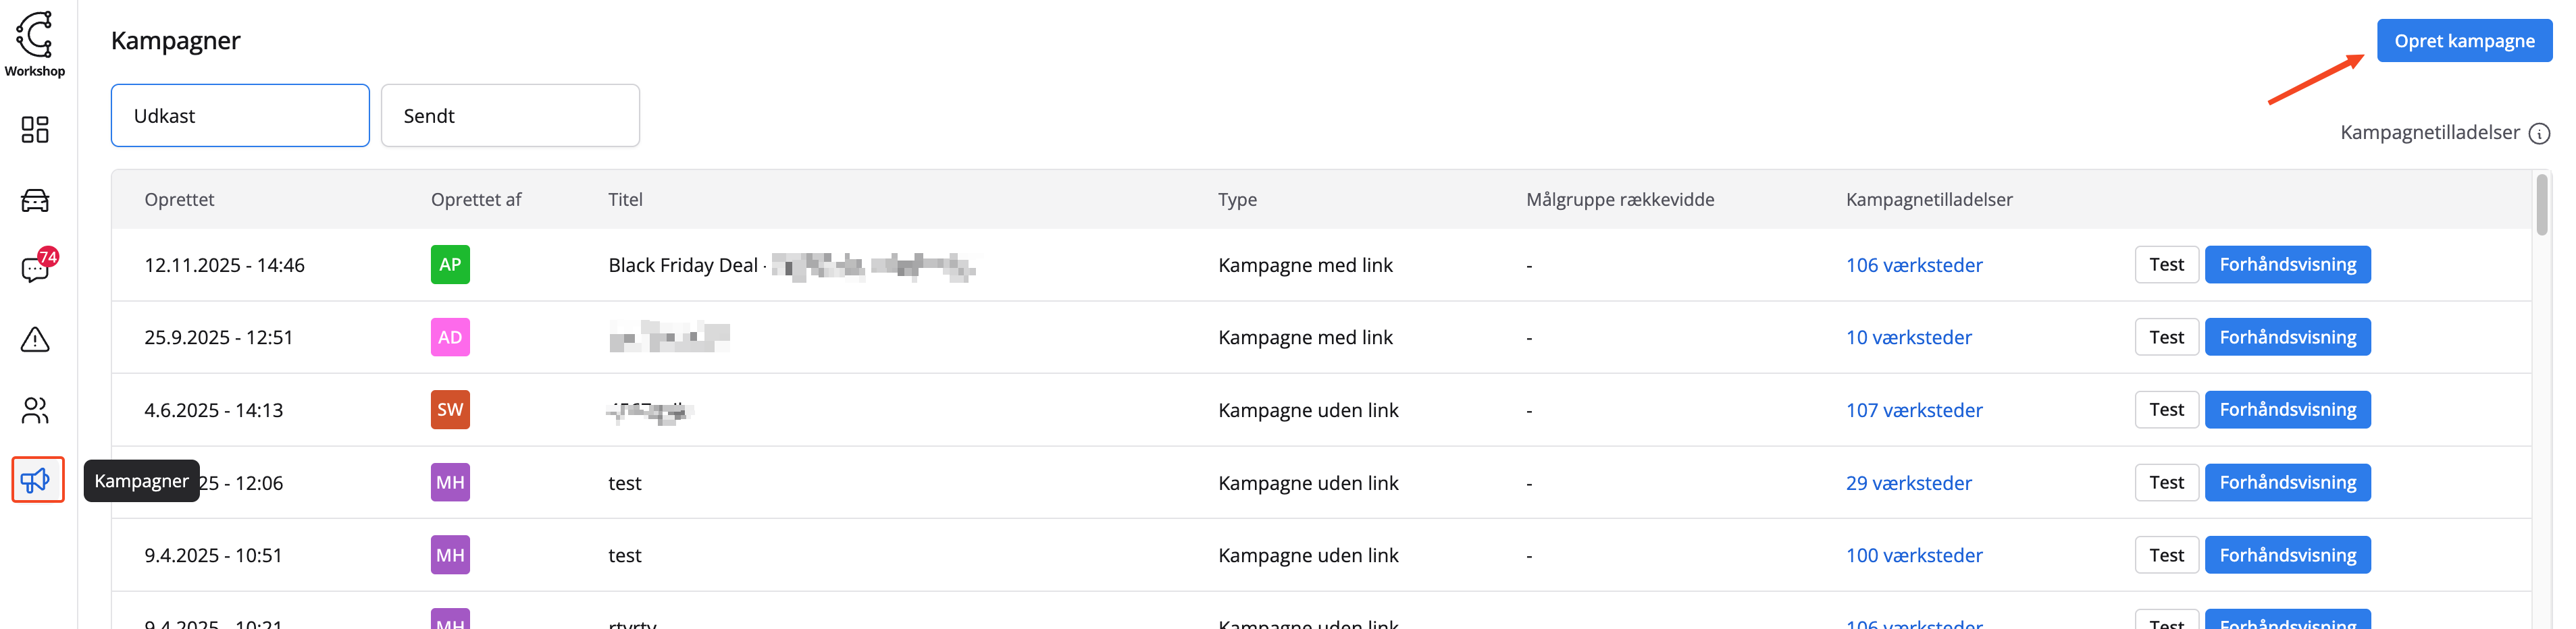Open the 107 værksteder link
The width and height of the screenshot is (2576, 629).
(x=1913, y=410)
